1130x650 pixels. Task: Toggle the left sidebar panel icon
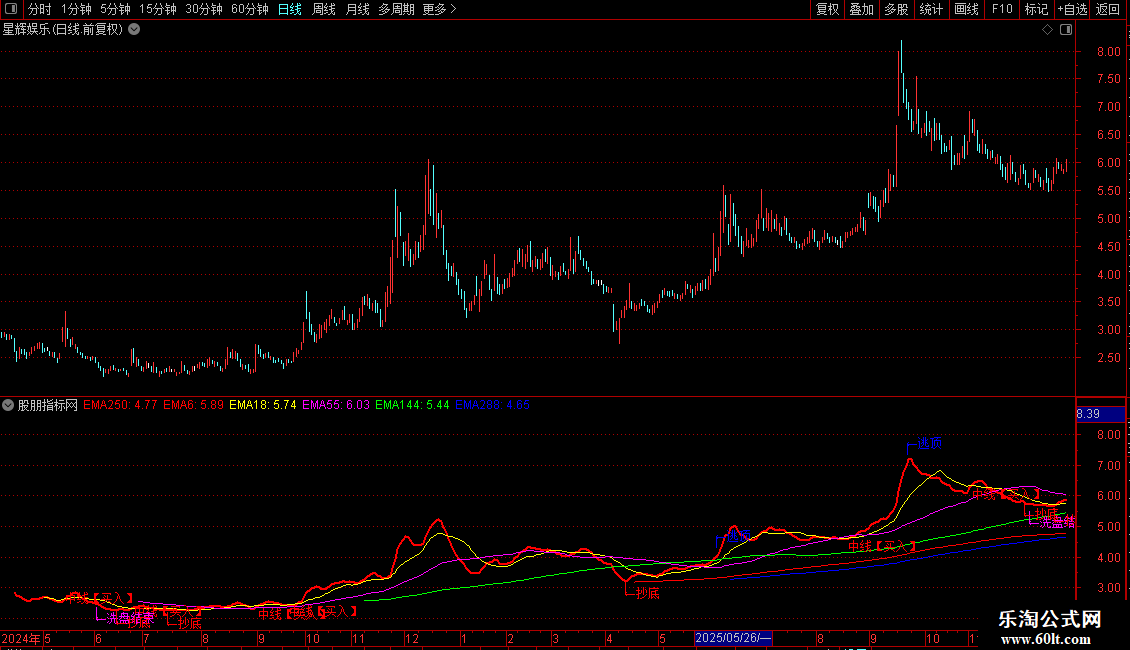[x=11, y=9]
